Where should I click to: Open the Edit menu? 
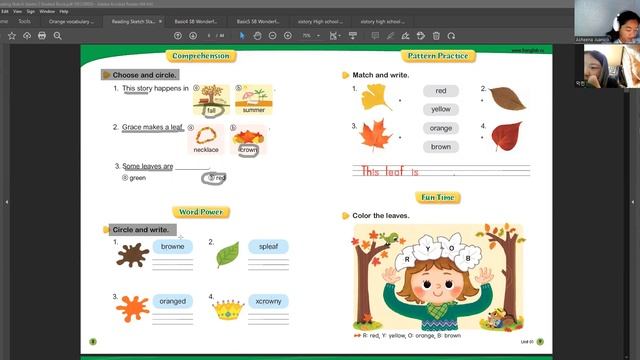[x=5, y=11]
